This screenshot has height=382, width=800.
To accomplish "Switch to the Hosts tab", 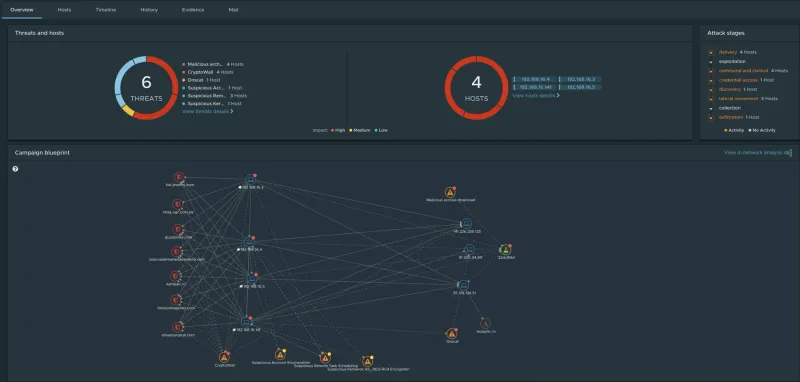I will (64, 10).
